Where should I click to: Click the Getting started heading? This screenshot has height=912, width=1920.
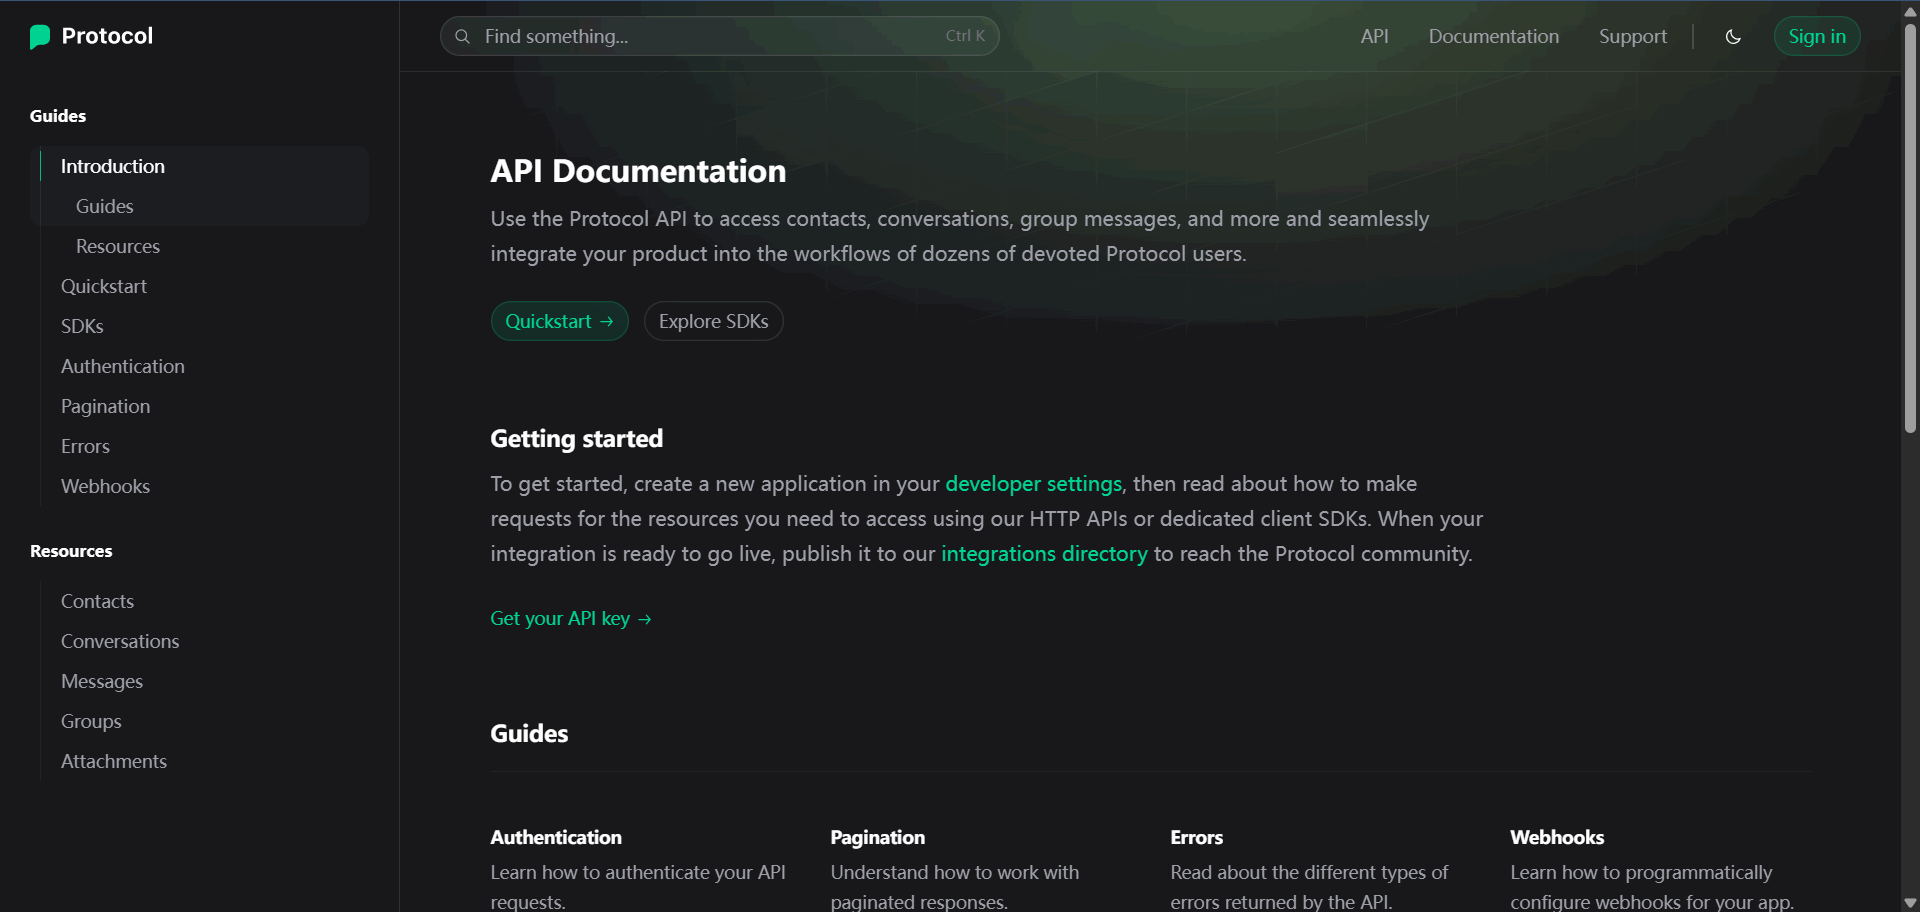(x=576, y=438)
